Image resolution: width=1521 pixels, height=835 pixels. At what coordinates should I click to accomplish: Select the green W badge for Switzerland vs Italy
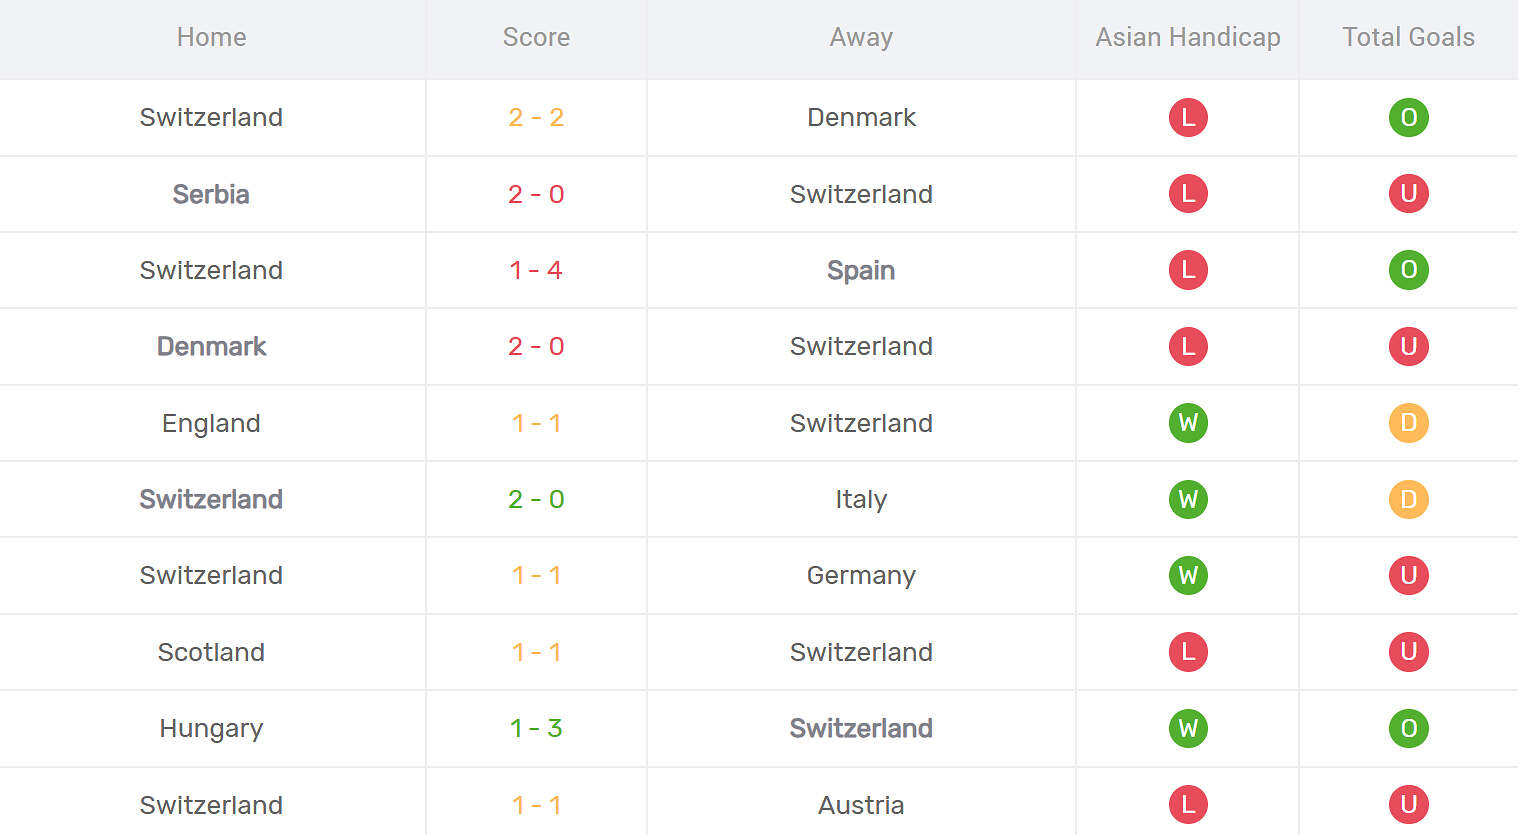pos(1188,499)
